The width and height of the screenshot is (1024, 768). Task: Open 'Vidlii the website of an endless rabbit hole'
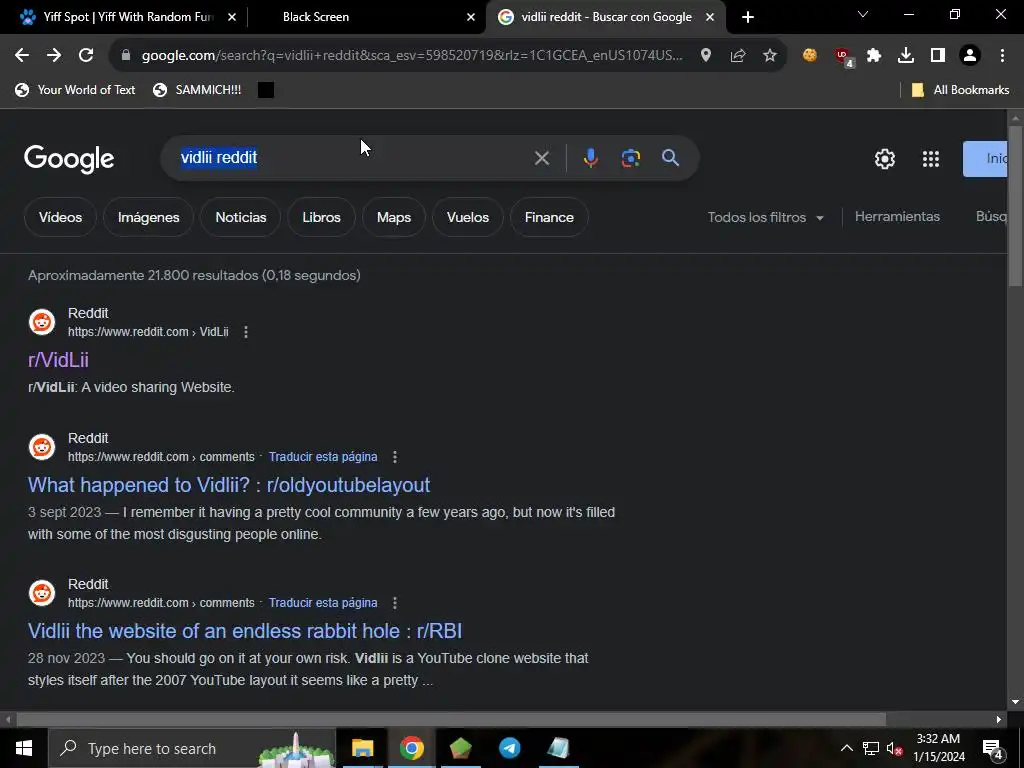click(x=245, y=631)
